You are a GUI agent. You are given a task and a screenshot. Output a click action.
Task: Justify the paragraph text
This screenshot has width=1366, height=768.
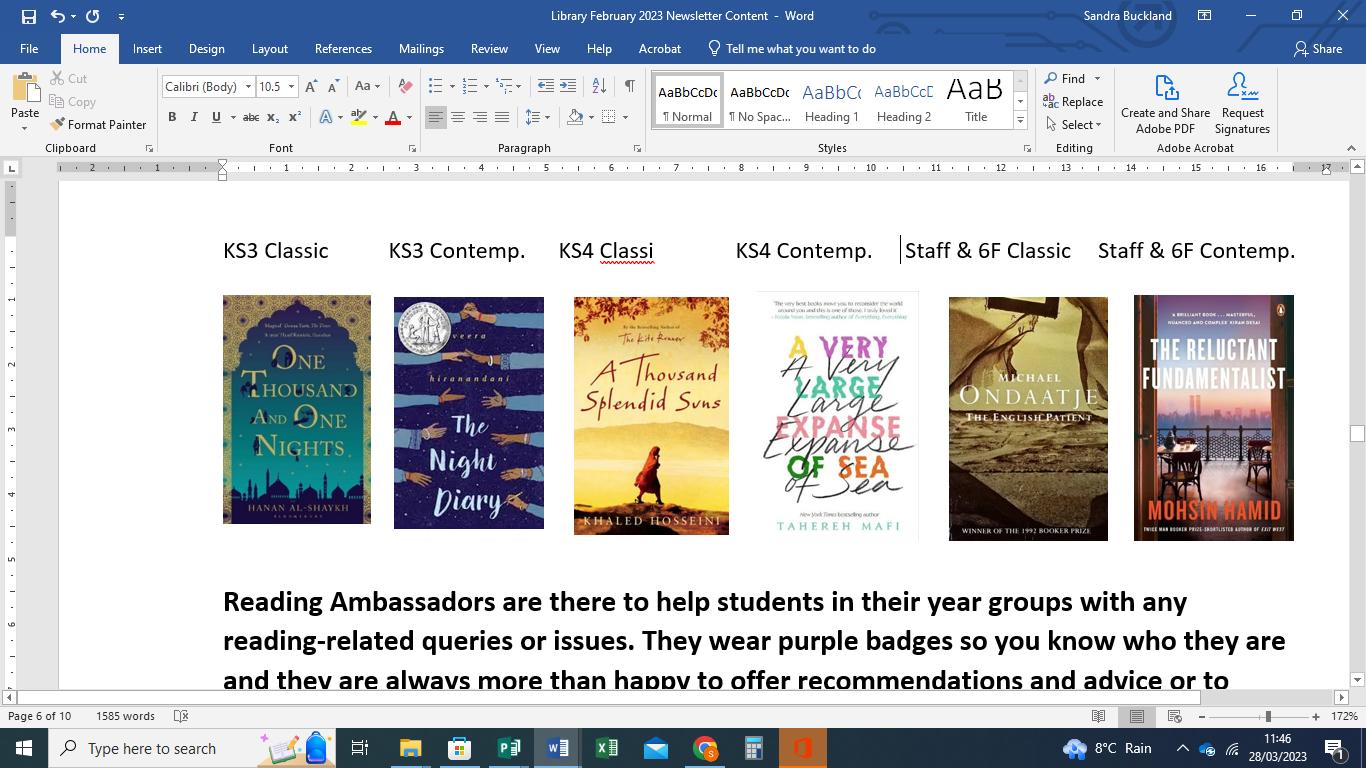(x=502, y=117)
